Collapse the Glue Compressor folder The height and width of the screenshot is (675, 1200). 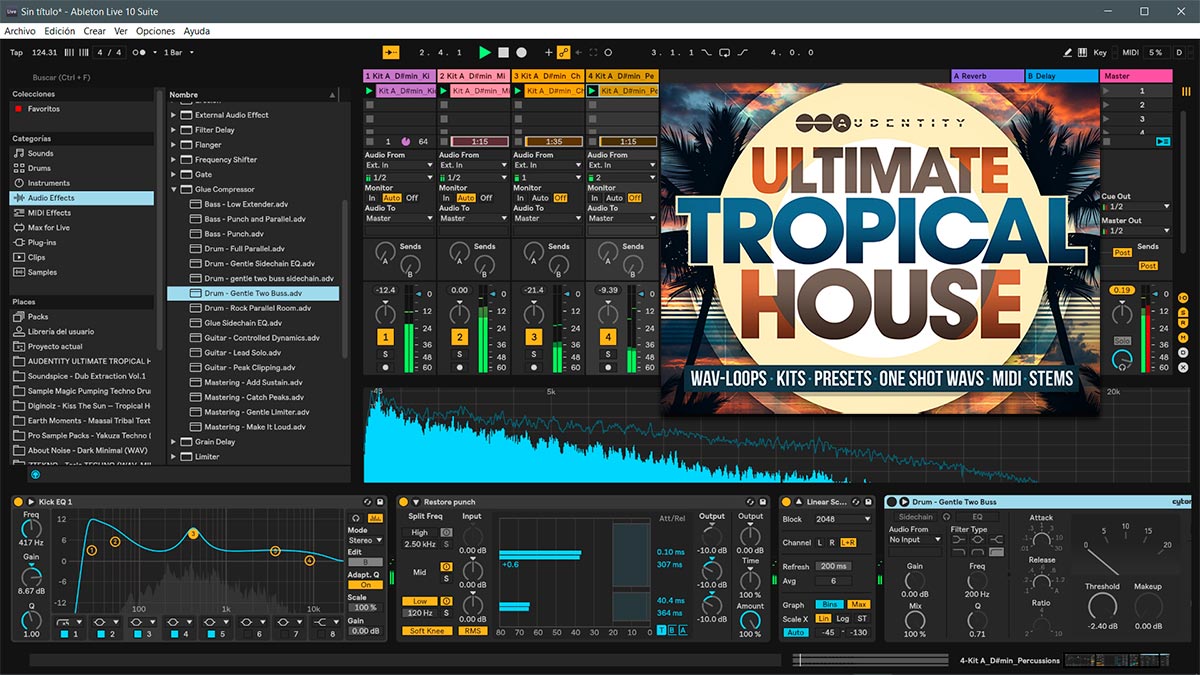click(174, 189)
